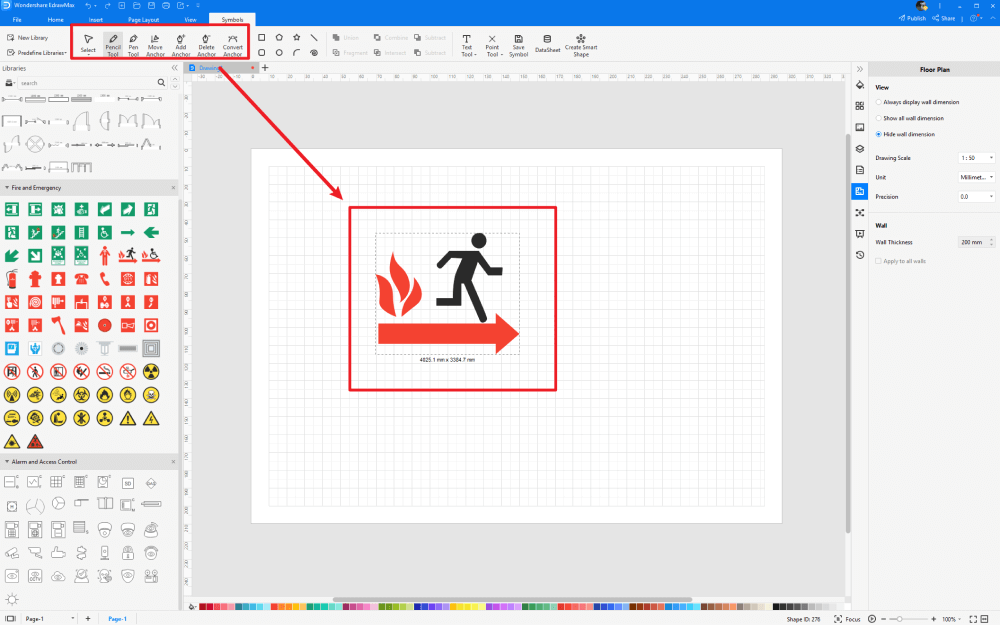
Task: Use the Delete Anchor tool
Action: [x=206, y=45]
